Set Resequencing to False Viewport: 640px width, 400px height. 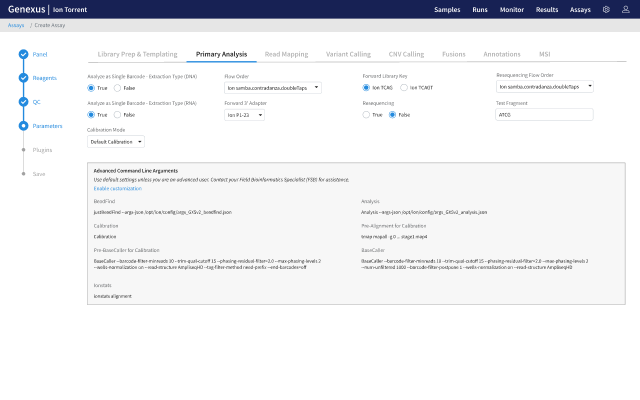pyautogui.click(x=392, y=115)
